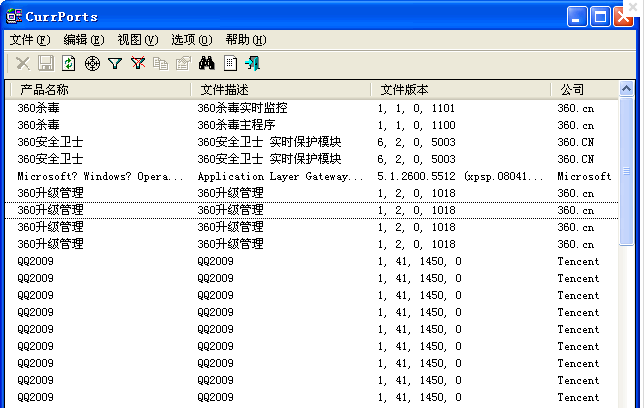The width and height of the screenshot is (644, 408).
Task: Sort by the 文件描述 column header
Action: (281, 90)
